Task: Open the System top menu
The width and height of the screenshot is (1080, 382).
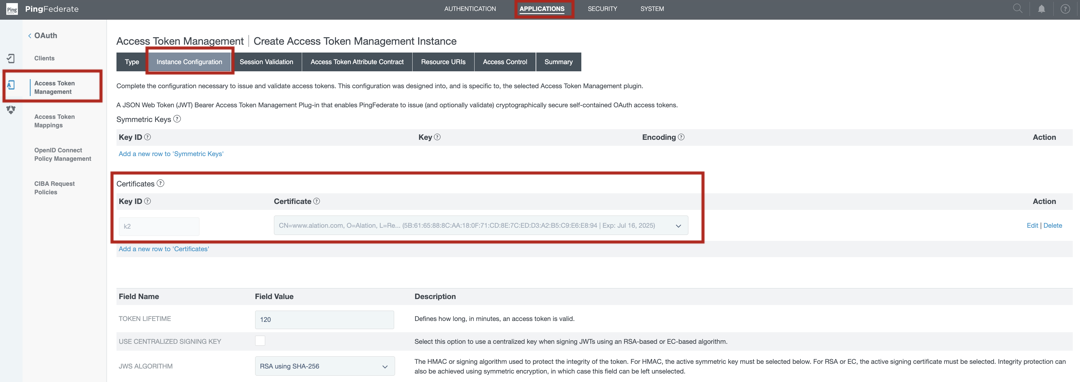Action: (652, 9)
